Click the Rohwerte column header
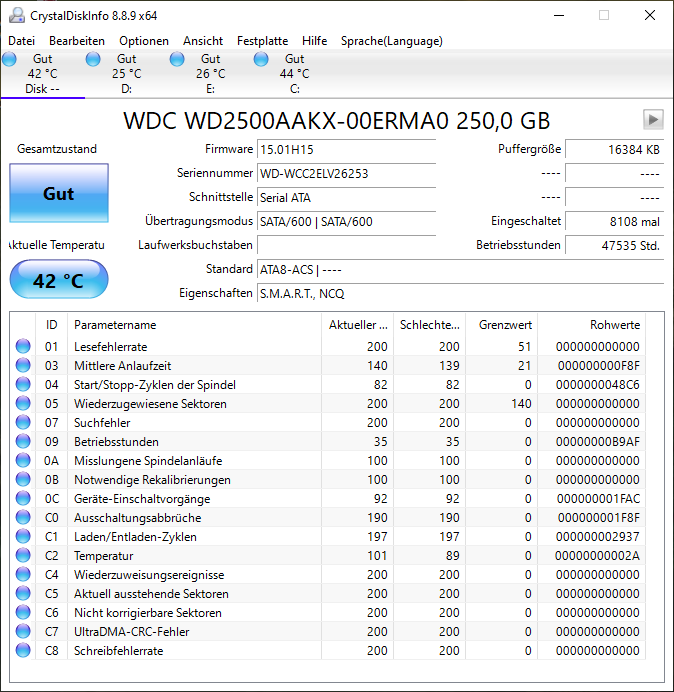The height and width of the screenshot is (692, 674). click(591, 325)
